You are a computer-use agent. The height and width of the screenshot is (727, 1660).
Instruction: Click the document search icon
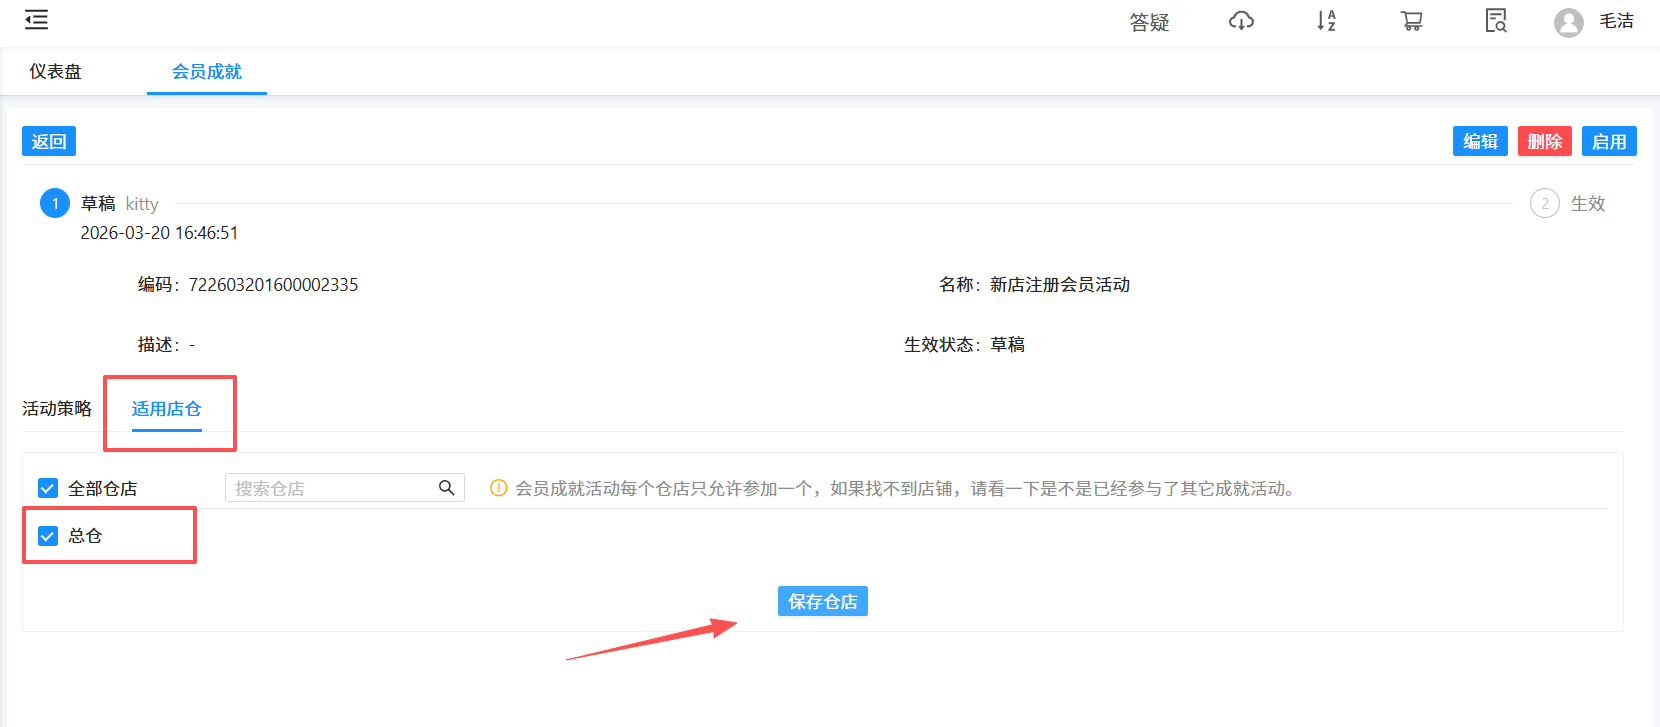point(1496,21)
